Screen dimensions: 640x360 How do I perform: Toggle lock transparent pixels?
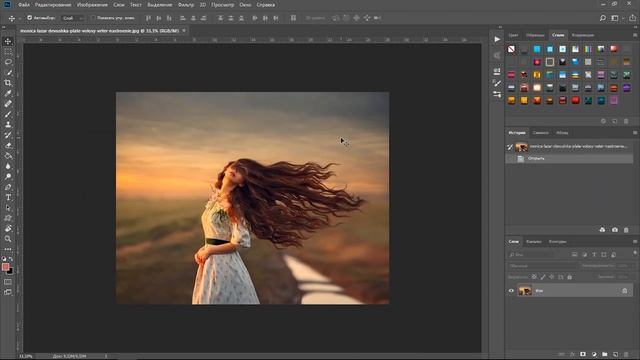534,277
